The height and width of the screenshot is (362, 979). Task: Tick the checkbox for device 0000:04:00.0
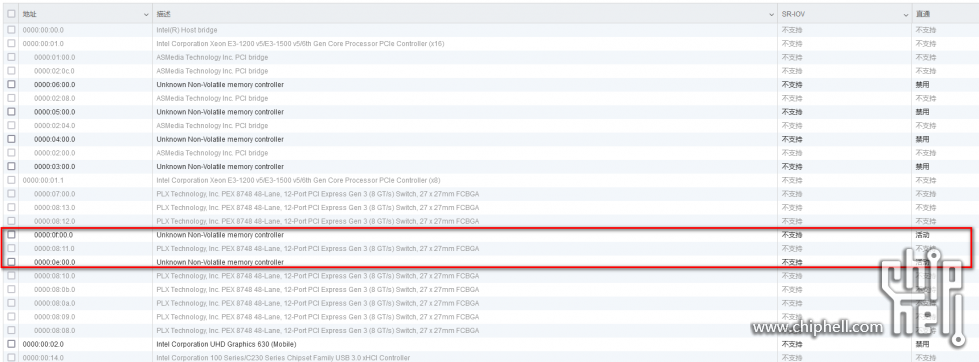coord(11,139)
